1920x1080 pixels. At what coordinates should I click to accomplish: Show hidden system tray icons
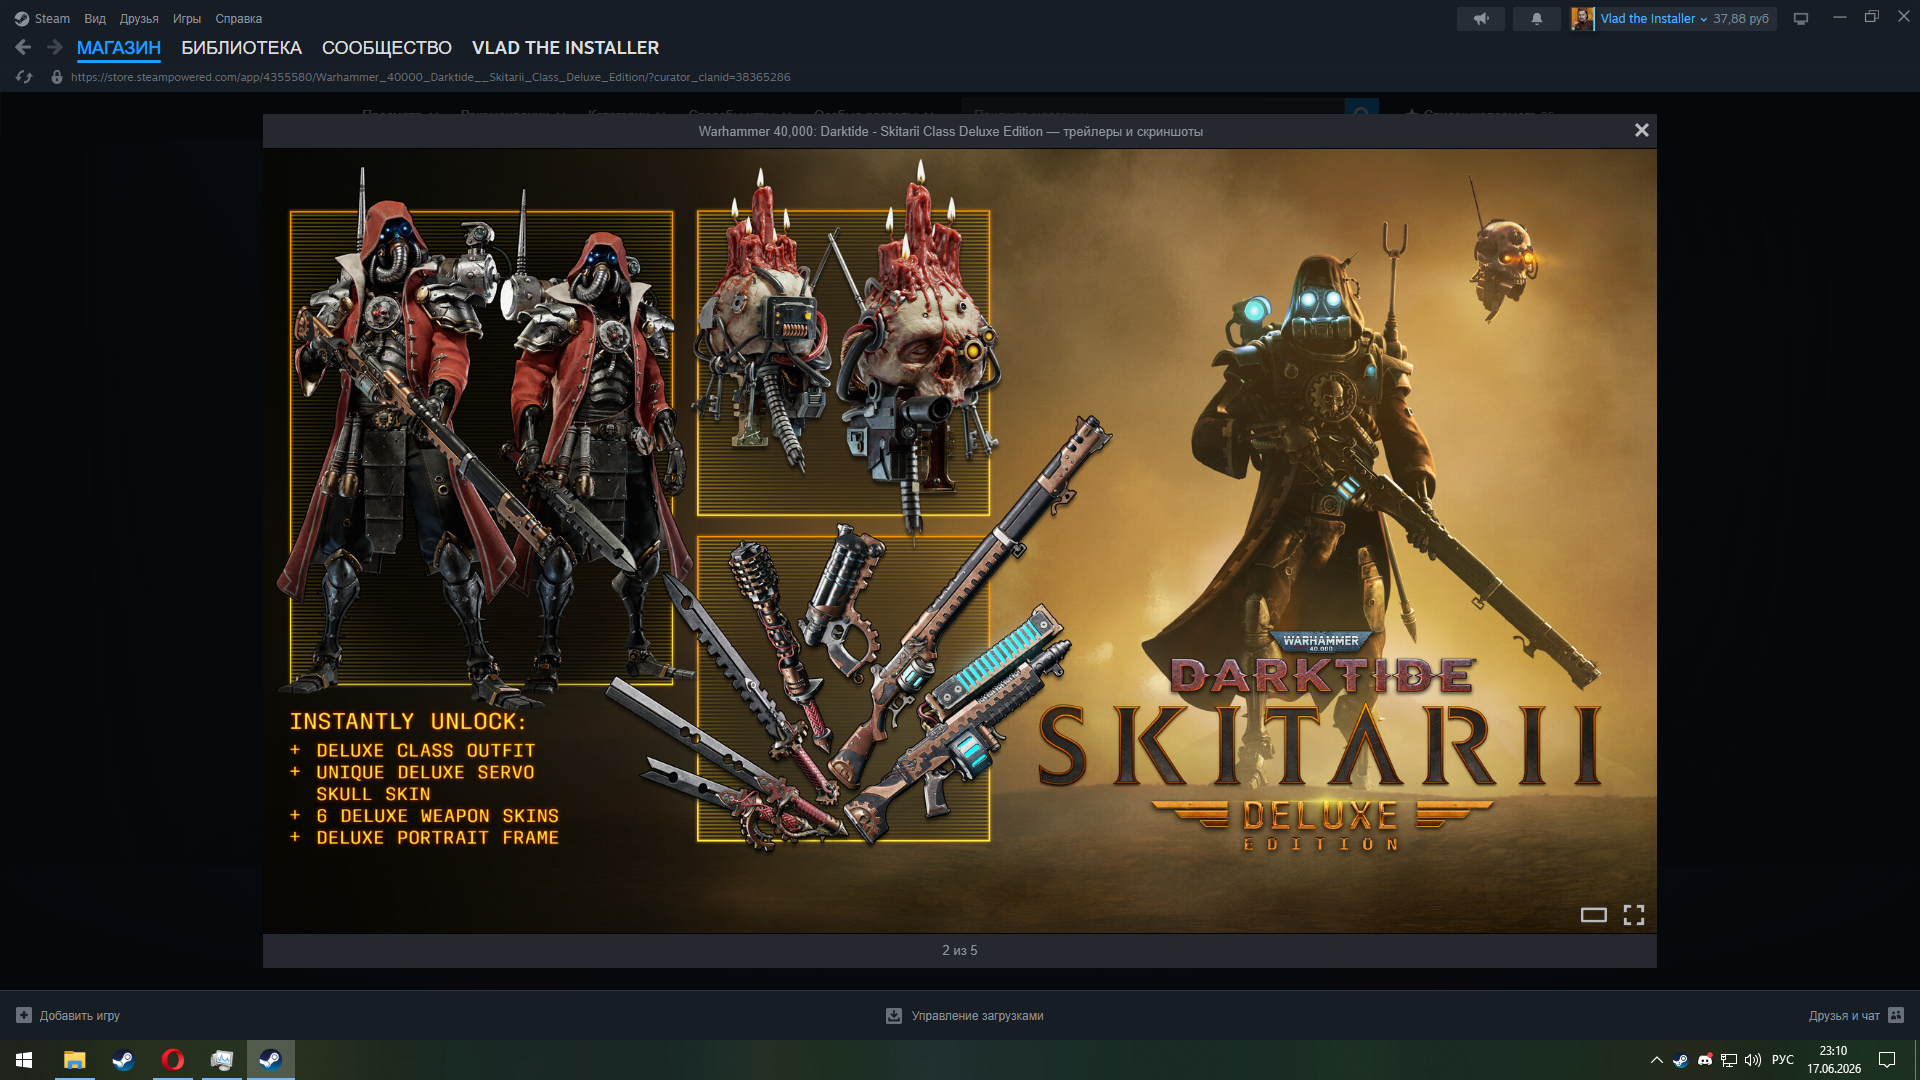1657,1060
